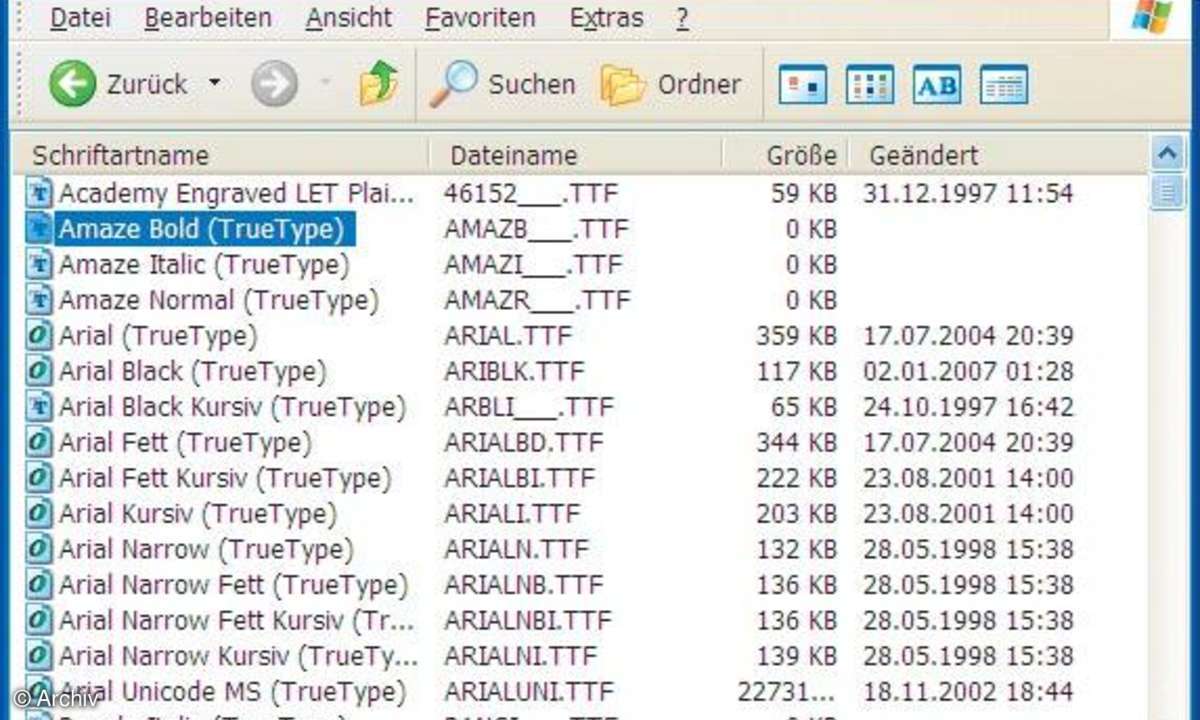Screen dimensions: 1200x720
Task: Click the green Zurück back arrow
Action: (73, 85)
